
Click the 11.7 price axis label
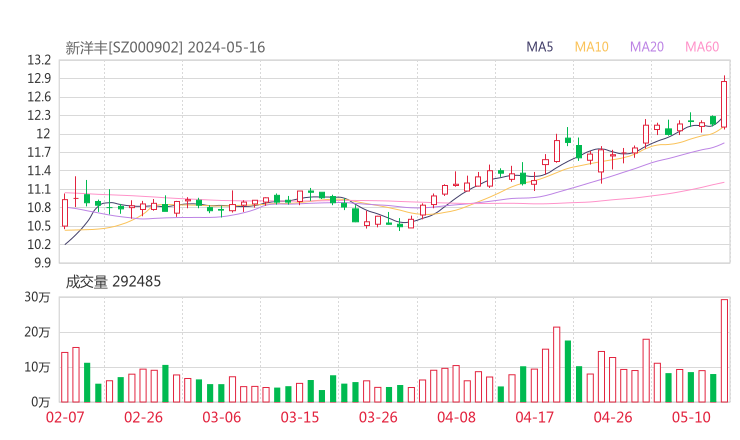tap(39, 152)
